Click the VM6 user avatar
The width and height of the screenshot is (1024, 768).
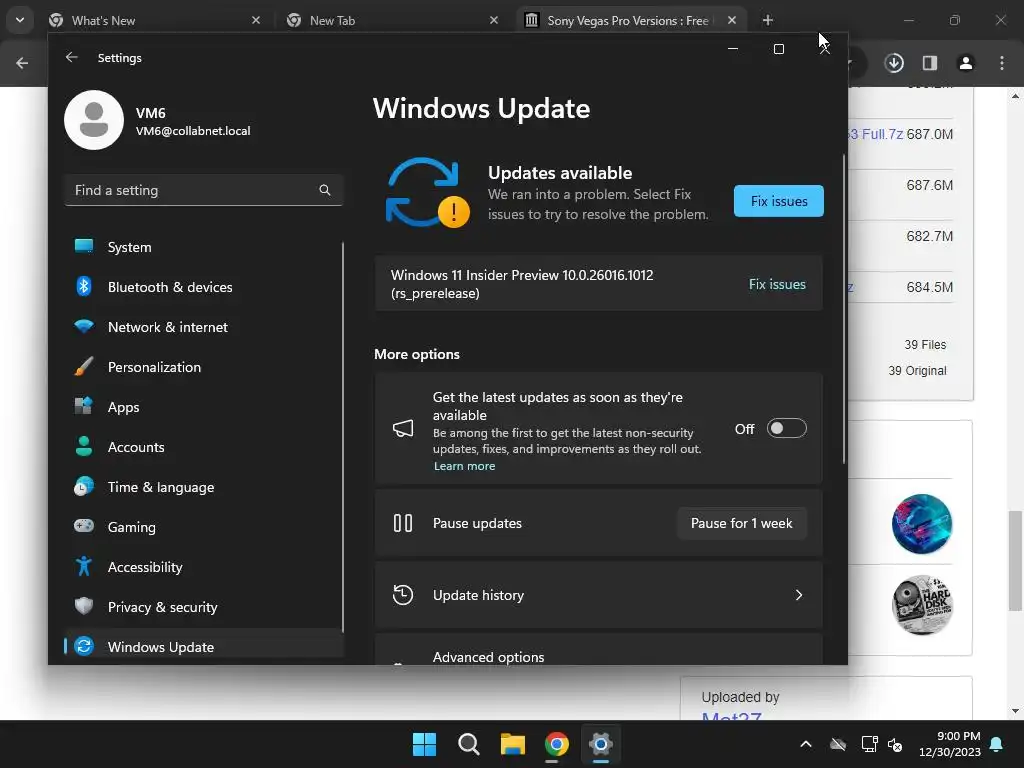(x=94, y=120)
